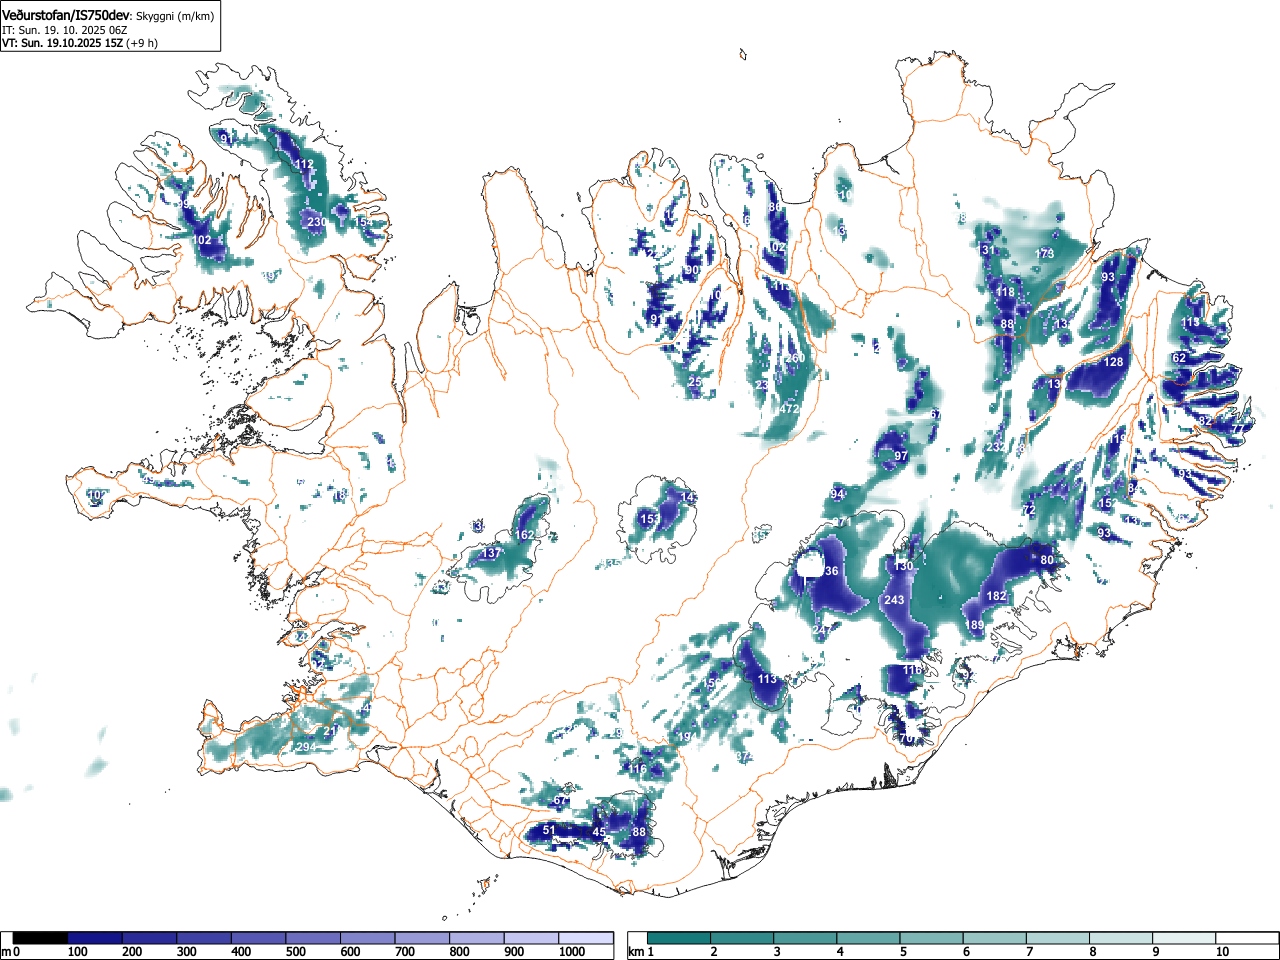
Task: Click the '182' value on the map
Action: [x=997, y=596]
